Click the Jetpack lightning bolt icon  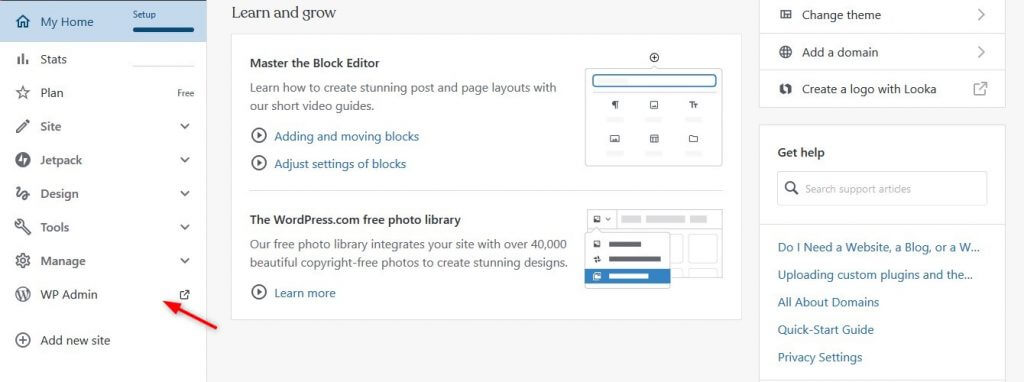pyautogui.click(x=23, y=160)
